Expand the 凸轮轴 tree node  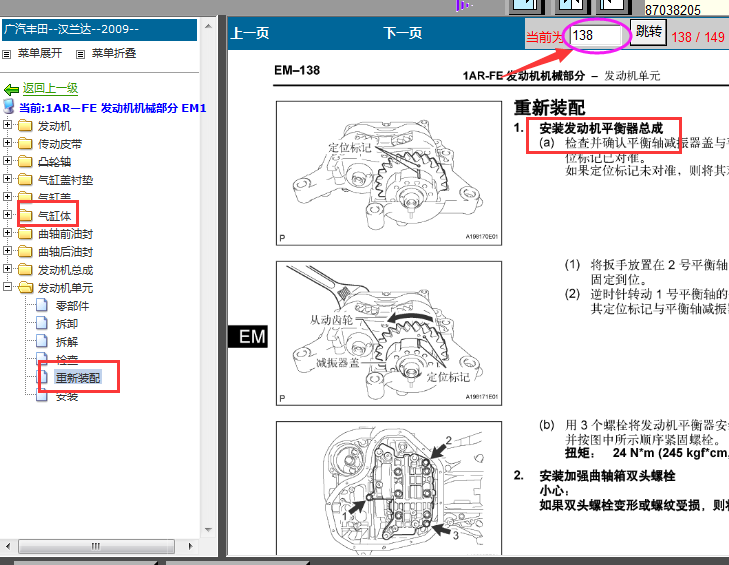(7, 161)
